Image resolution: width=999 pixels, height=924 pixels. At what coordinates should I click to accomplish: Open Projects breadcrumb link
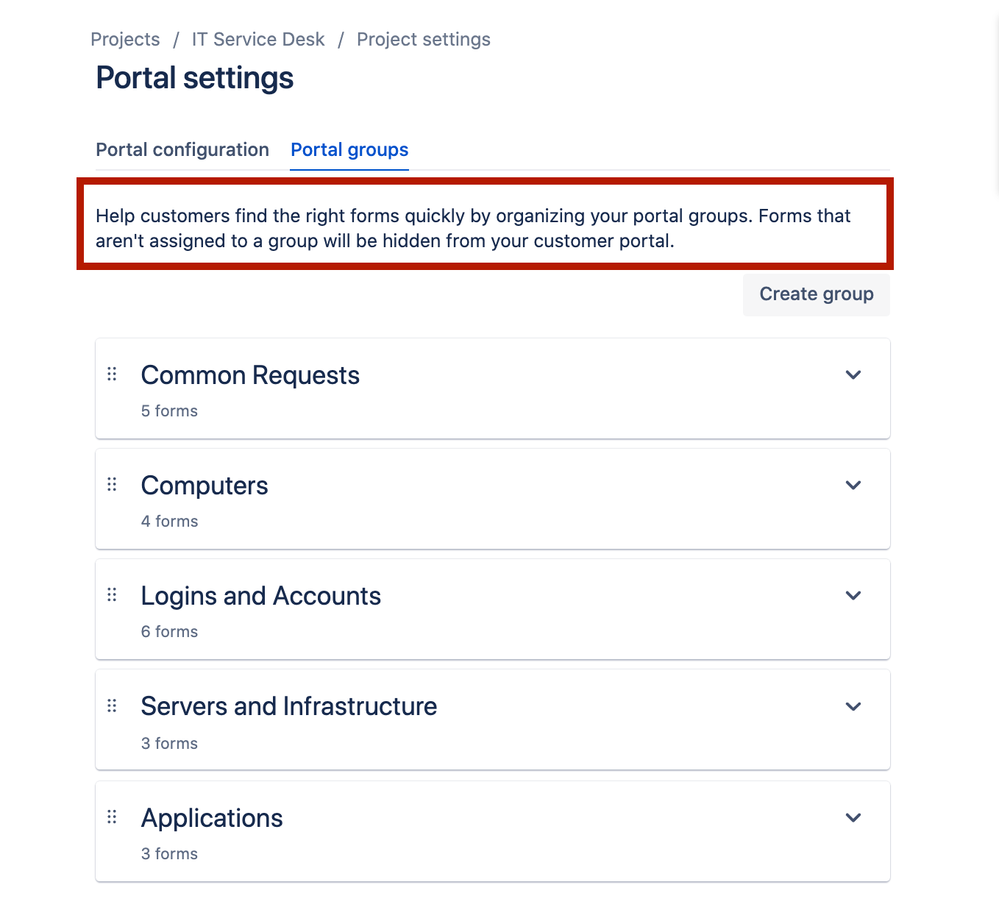click(125, 40)
